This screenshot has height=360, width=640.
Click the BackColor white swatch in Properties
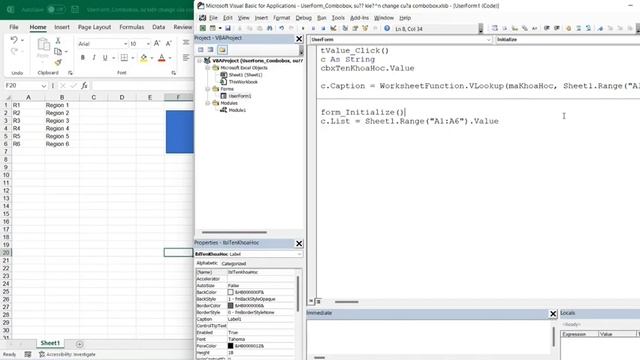pyautogui.click(x=230, y=292)
